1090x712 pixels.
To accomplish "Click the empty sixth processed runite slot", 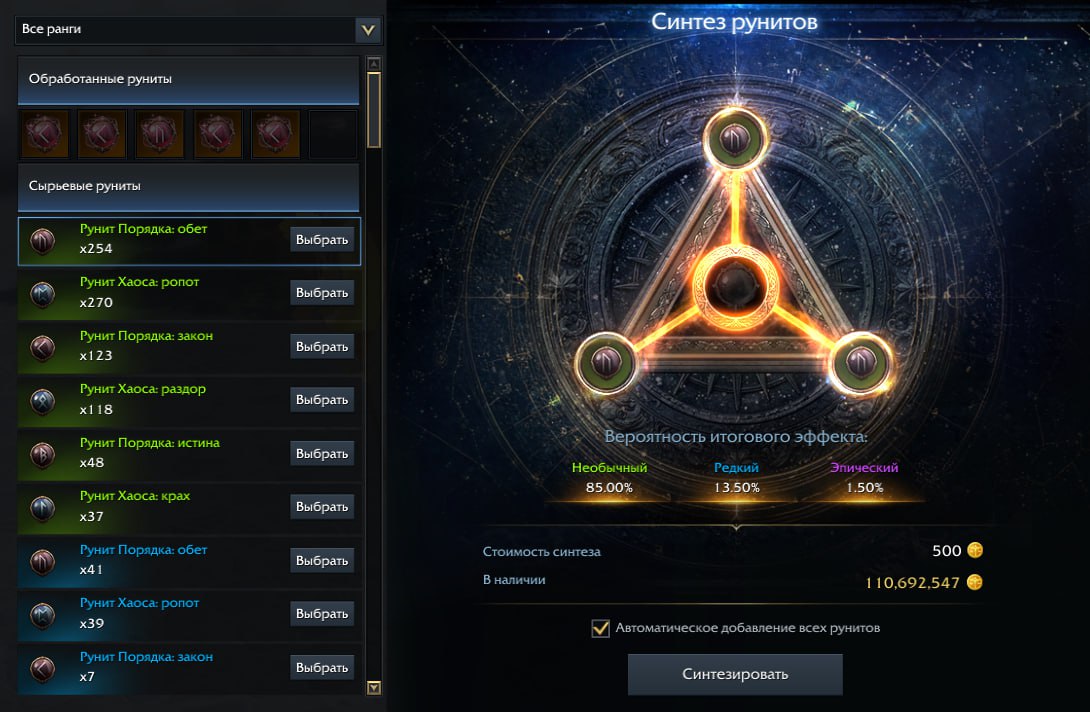I will pos(333,133).
